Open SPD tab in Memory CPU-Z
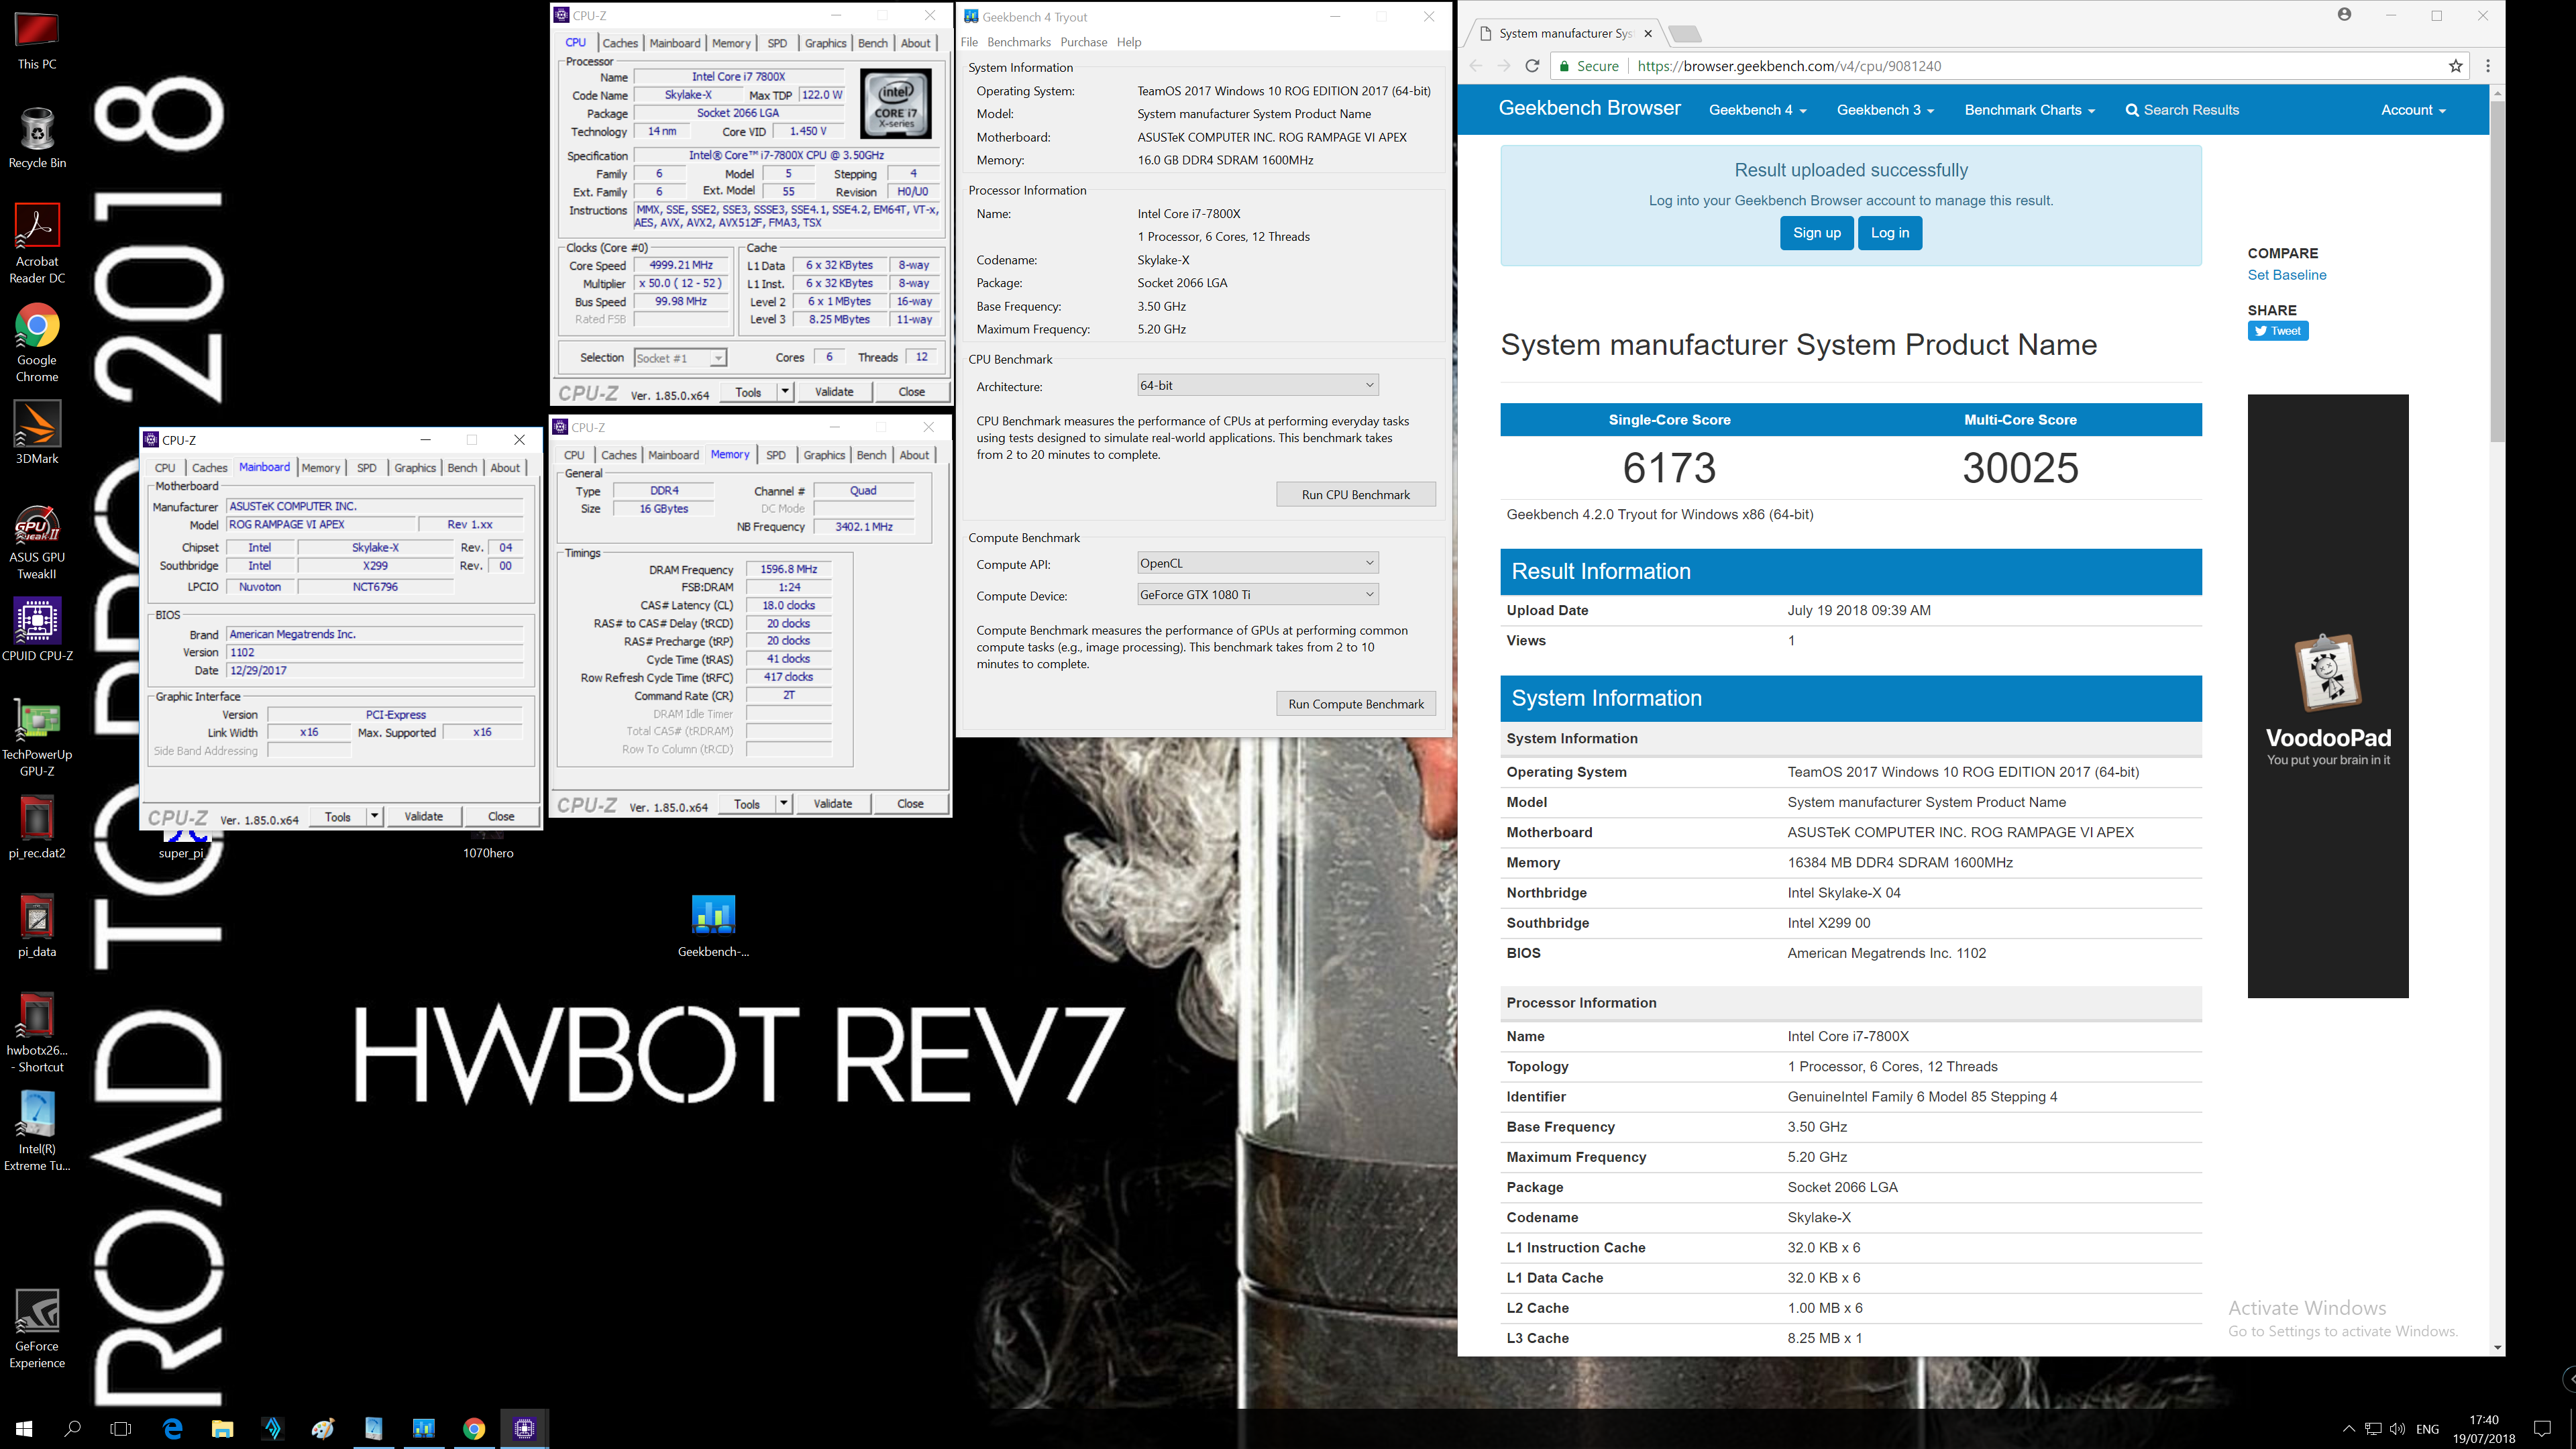The height and width of the screenshot is (1449, 2576). tap(776, 455)
